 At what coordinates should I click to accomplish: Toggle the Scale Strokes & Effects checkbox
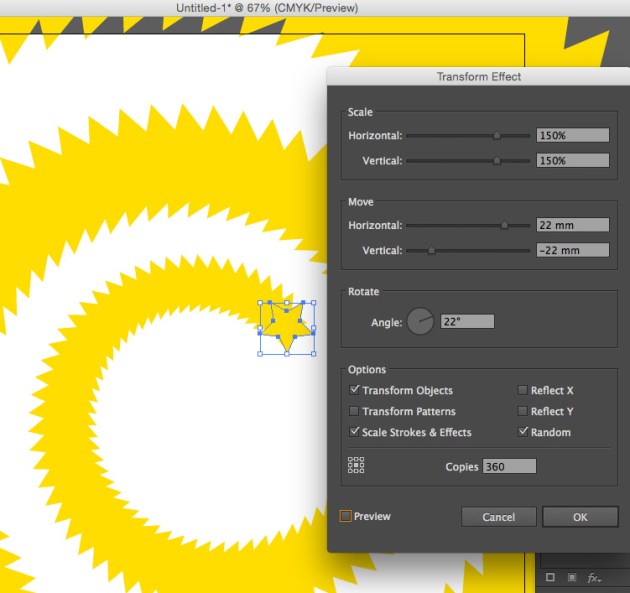(354, 432)
